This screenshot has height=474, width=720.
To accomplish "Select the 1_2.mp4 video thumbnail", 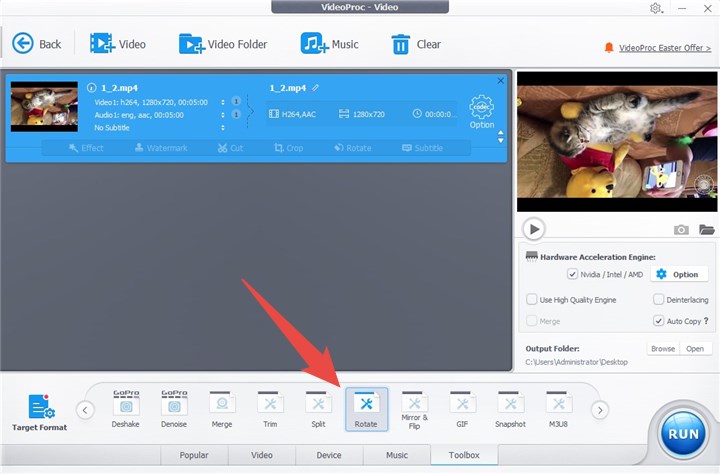I will (x=44, y=107).
